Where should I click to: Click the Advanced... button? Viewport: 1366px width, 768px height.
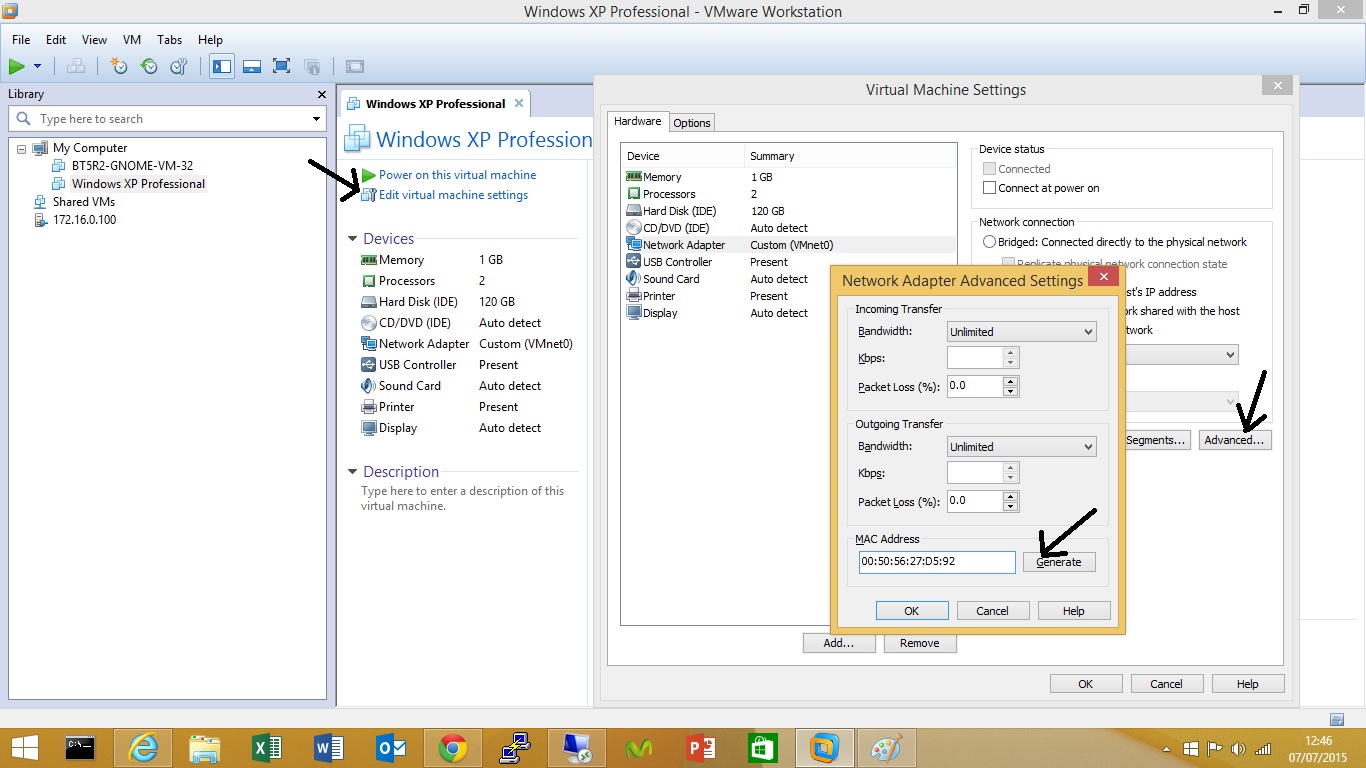[1235, 440]
